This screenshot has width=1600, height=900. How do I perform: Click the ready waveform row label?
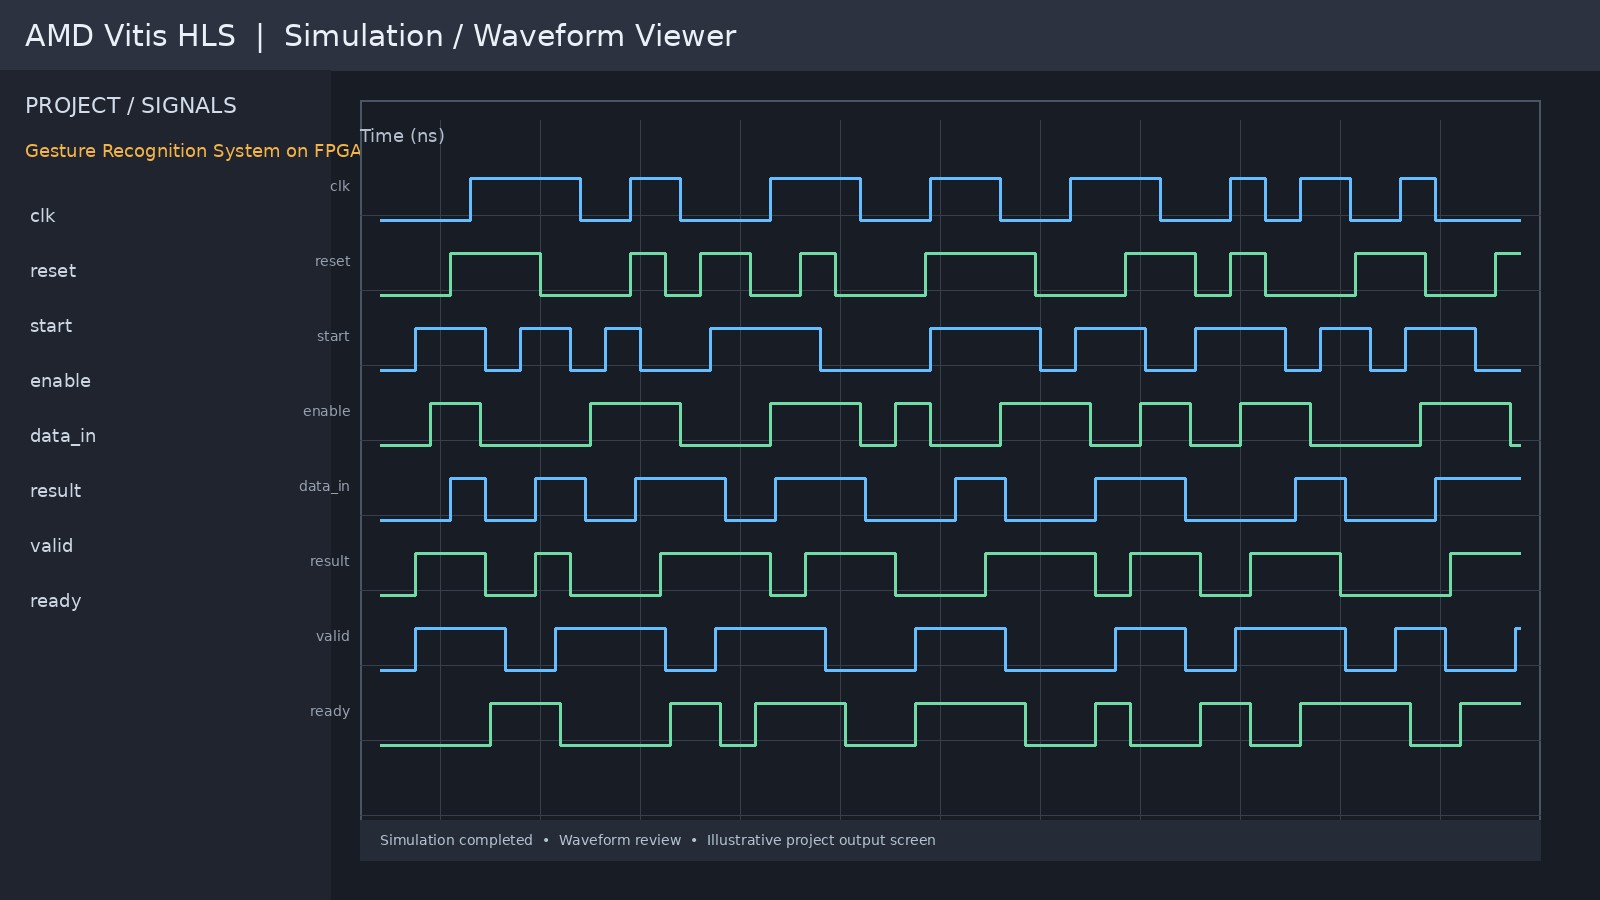pyautogui.click(x=329, y=711)
